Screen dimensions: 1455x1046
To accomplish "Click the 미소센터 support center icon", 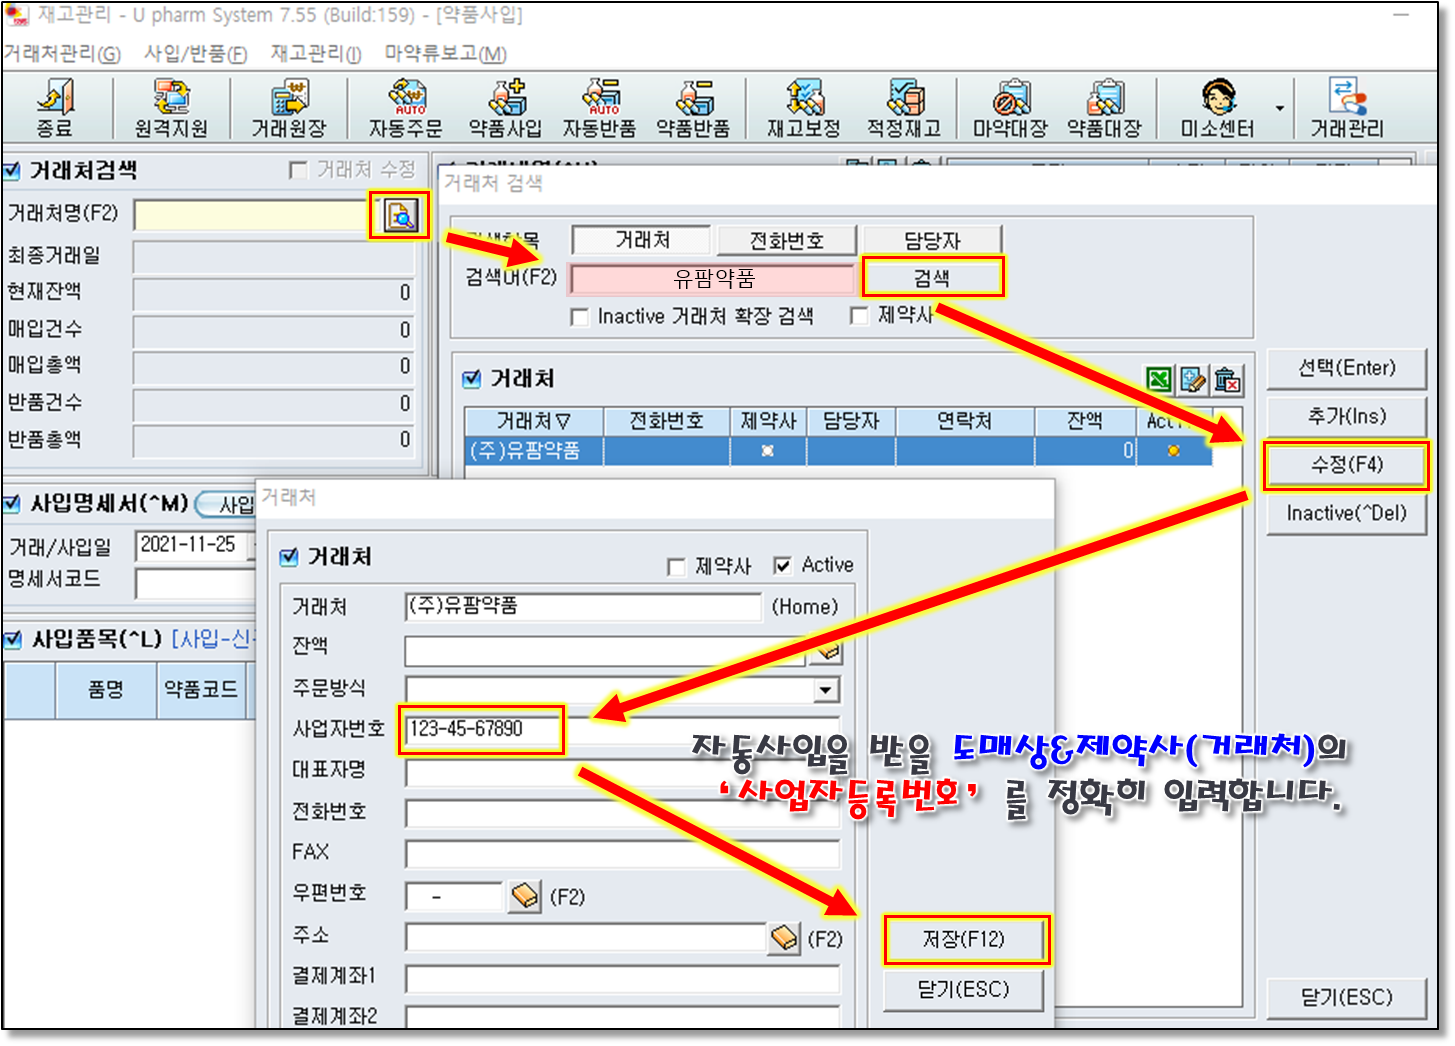I will pyautogui.click(x=1217, y=107).
